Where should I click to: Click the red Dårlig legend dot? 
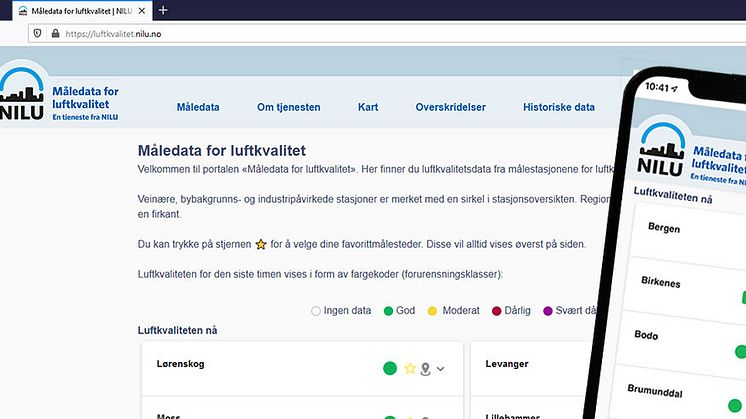[496, 311]
